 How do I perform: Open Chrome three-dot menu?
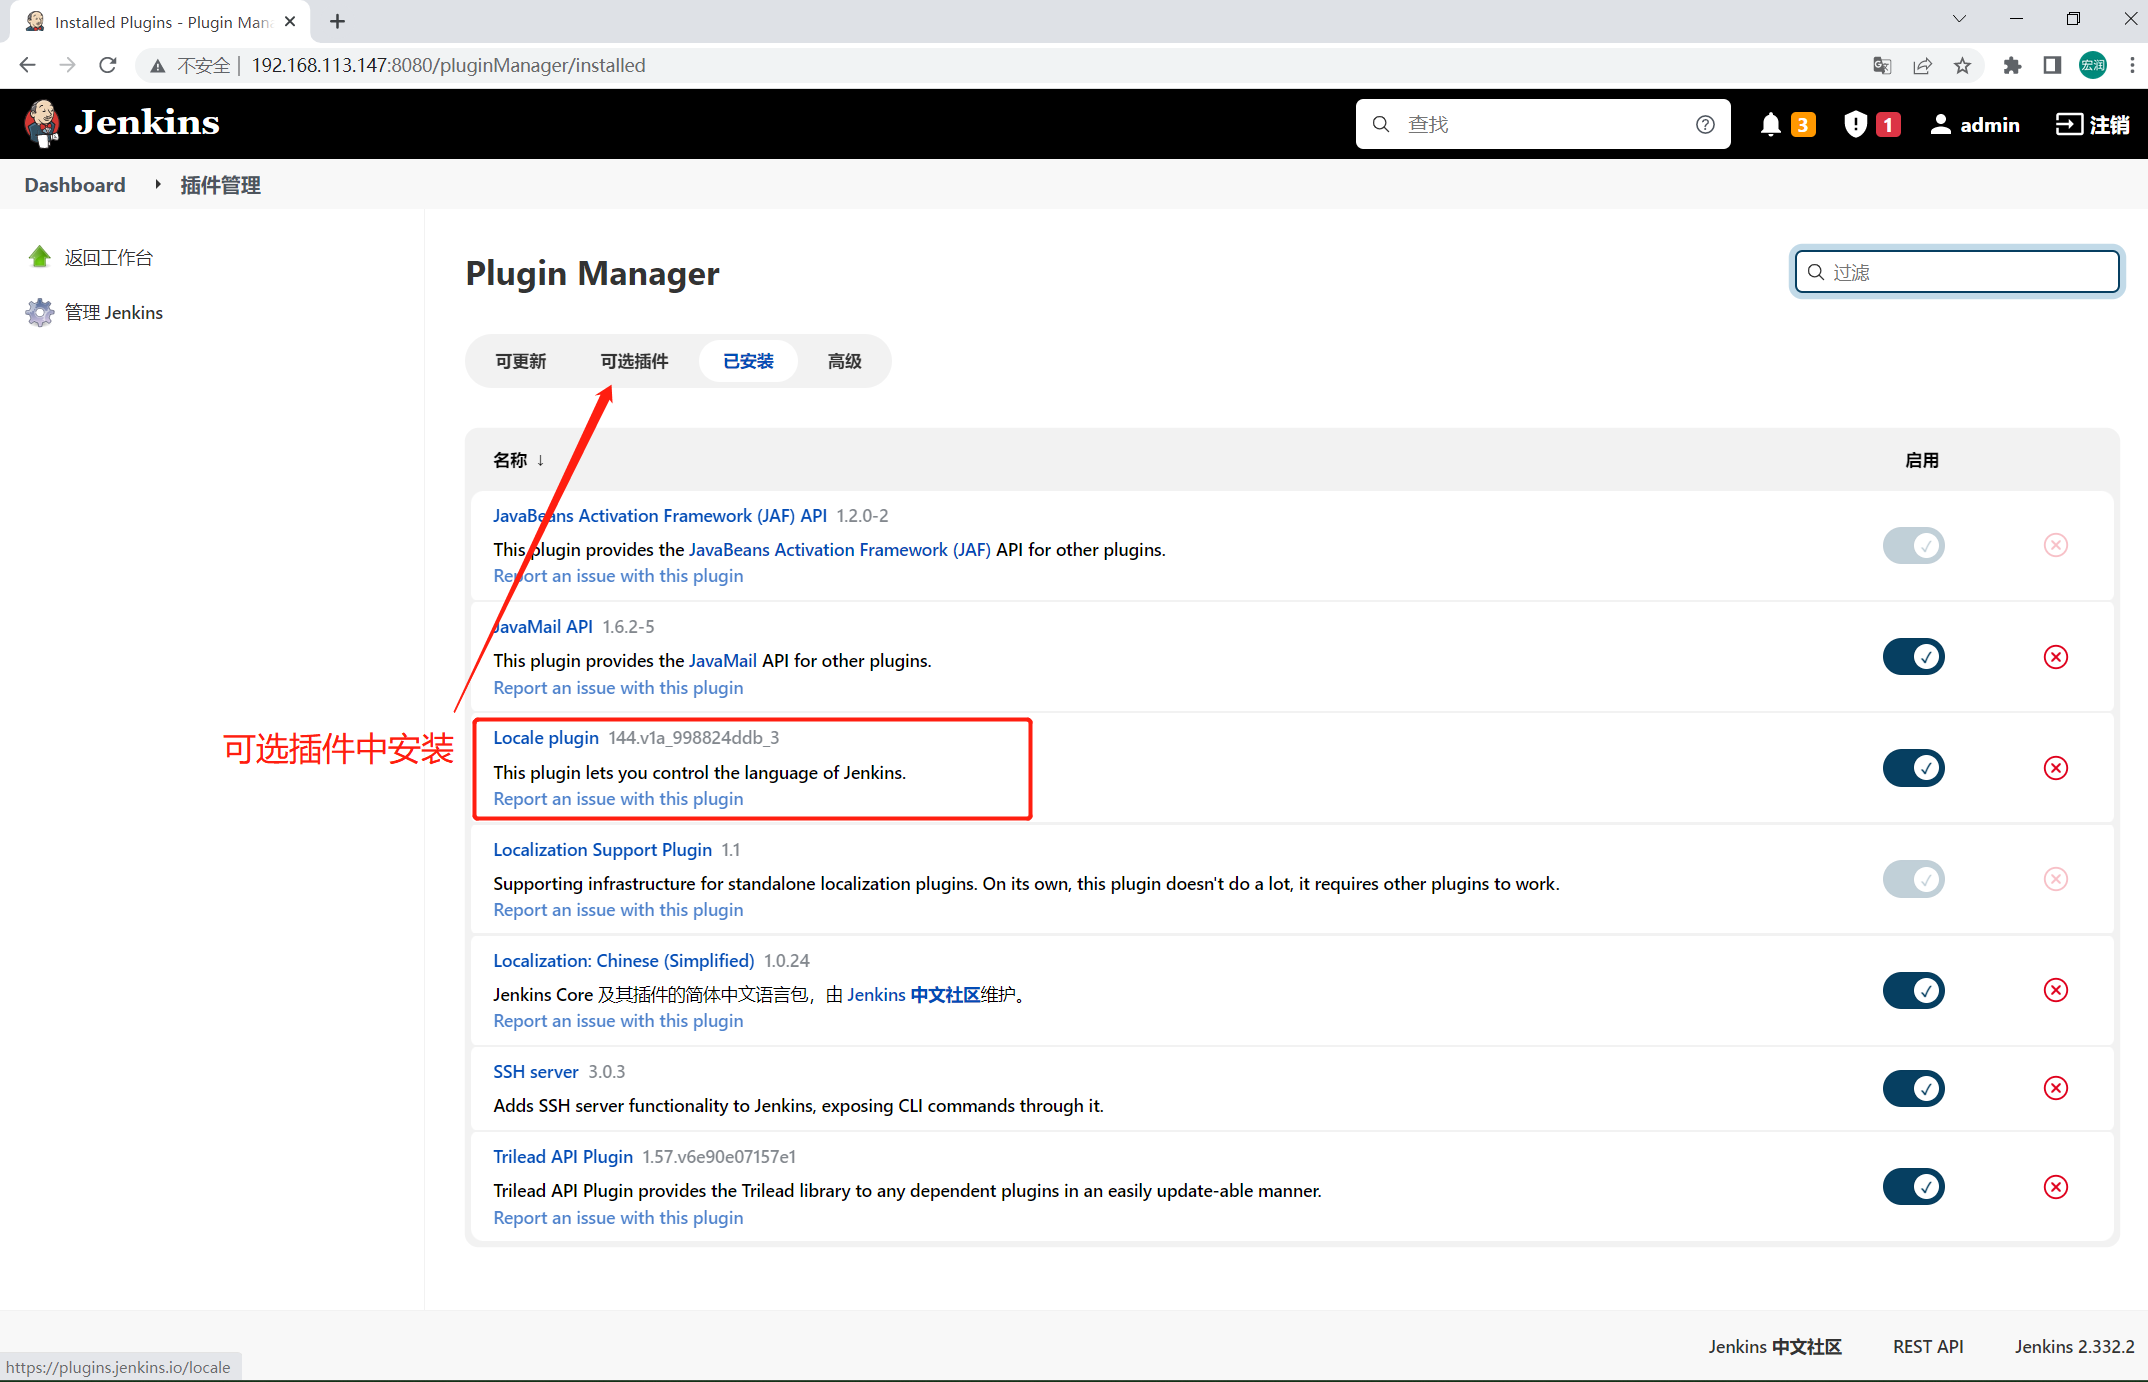[x=2132, y=65]
